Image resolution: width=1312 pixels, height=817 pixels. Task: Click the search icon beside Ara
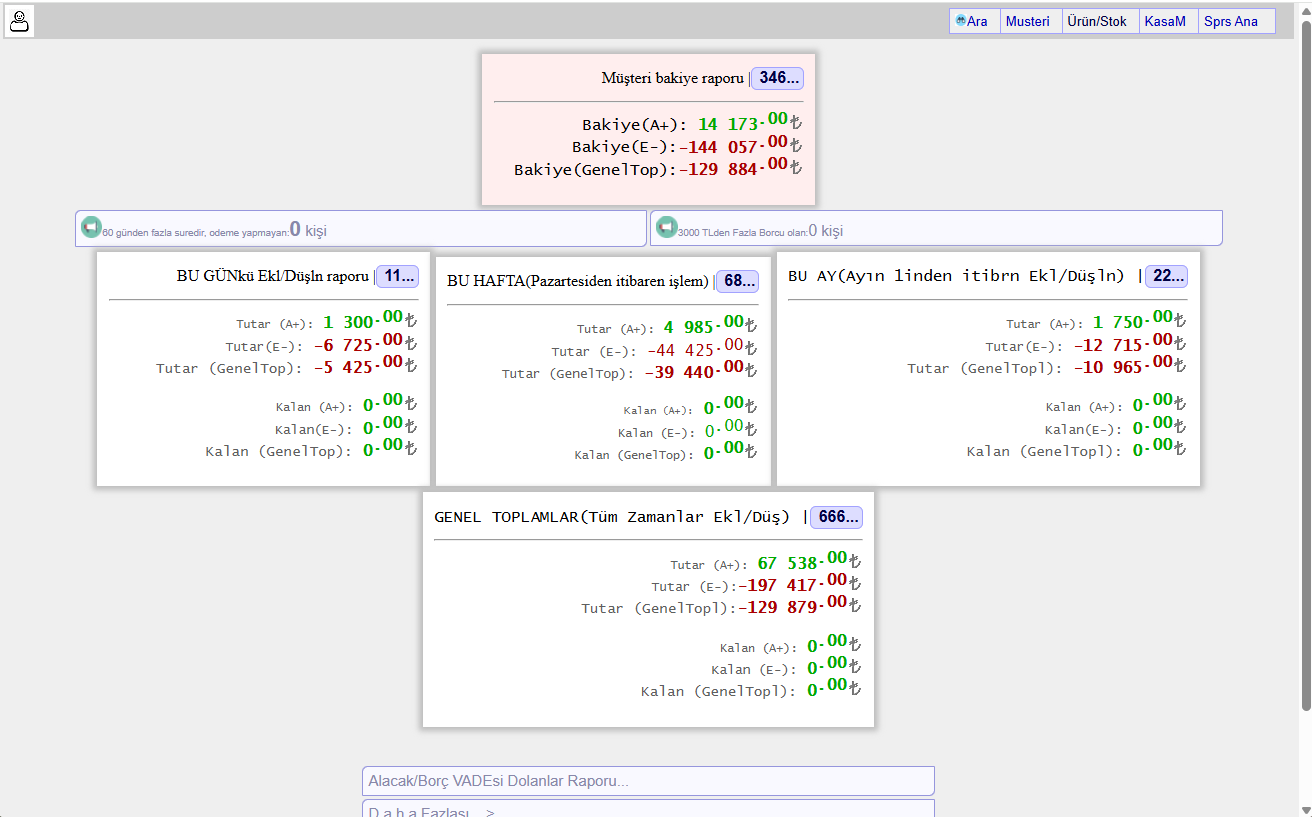click(960, 21)
